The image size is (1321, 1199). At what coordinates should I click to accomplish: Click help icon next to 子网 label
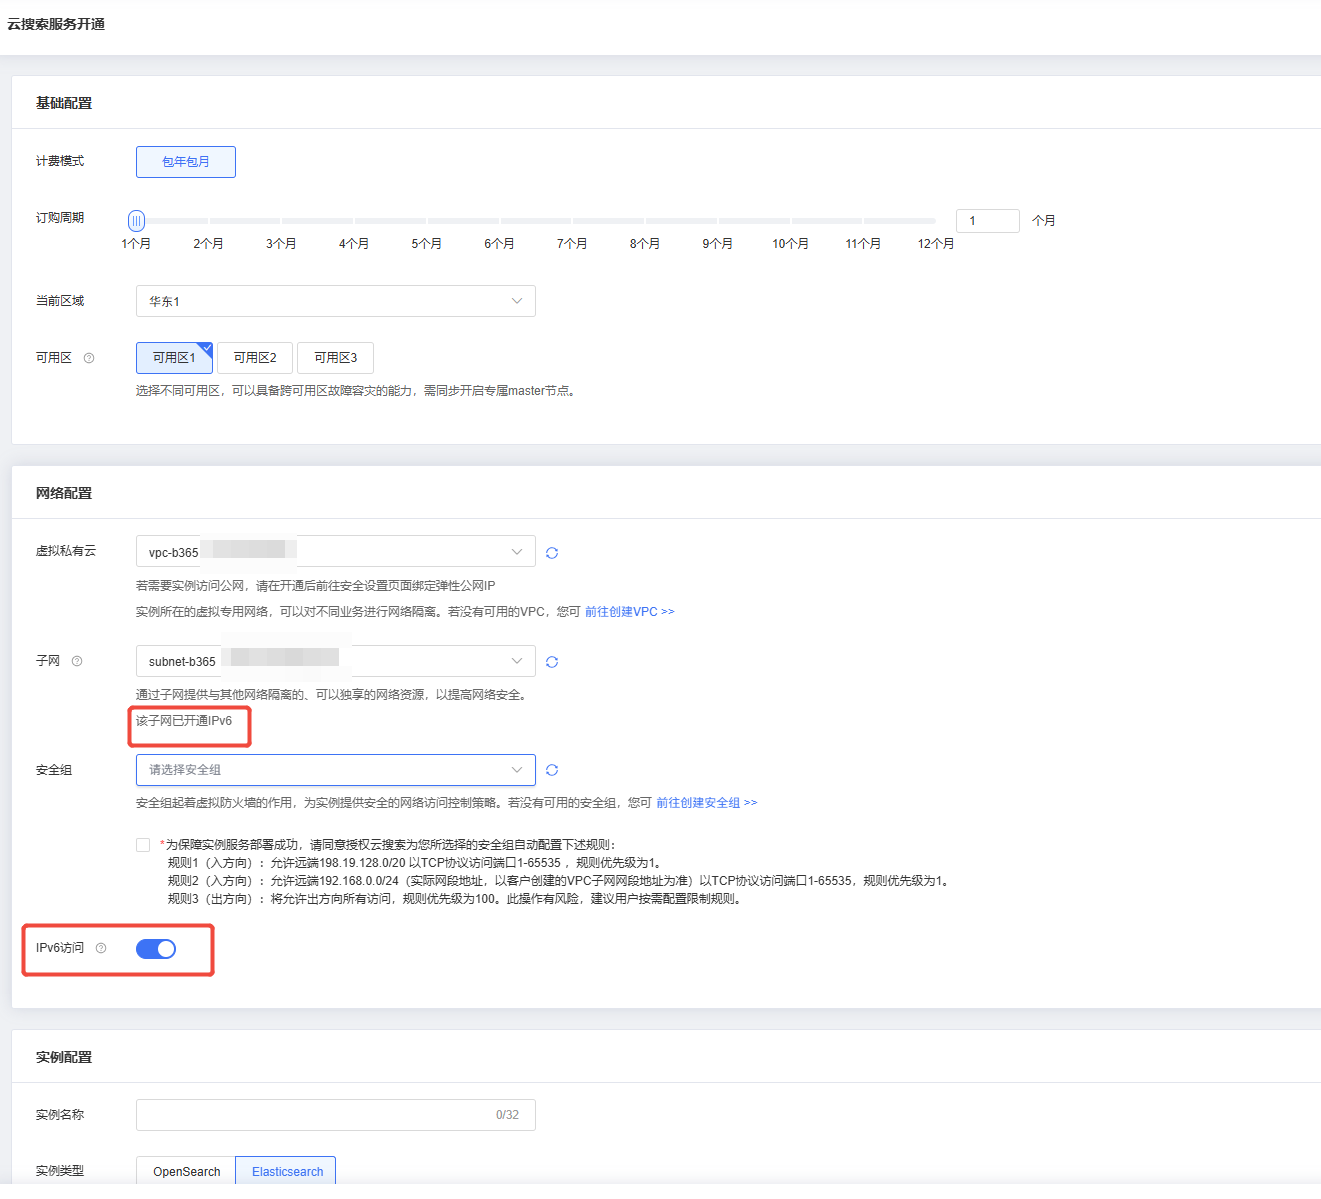(x=77, y=661)
